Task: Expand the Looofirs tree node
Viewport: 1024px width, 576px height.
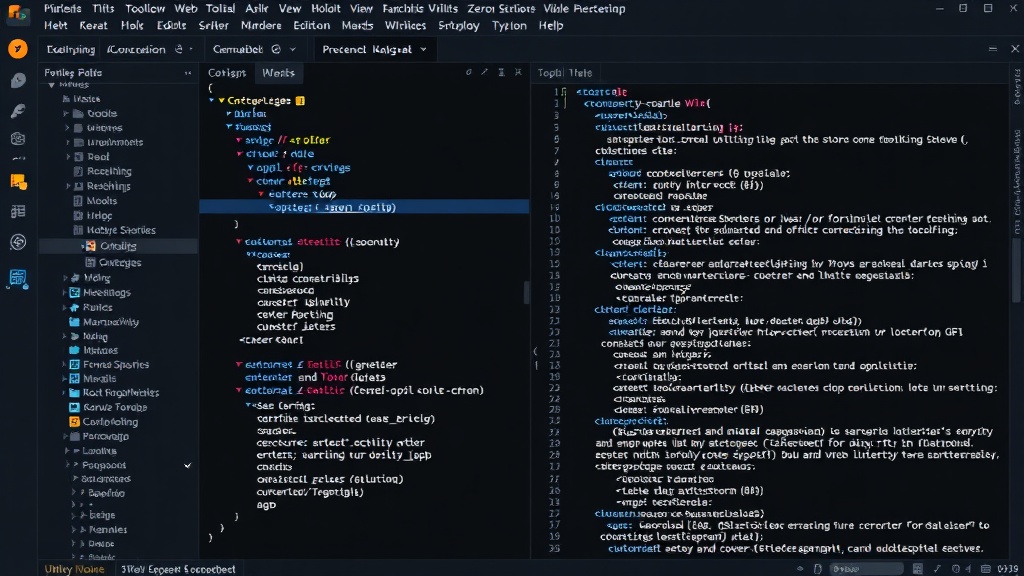Action: [67, 451]
